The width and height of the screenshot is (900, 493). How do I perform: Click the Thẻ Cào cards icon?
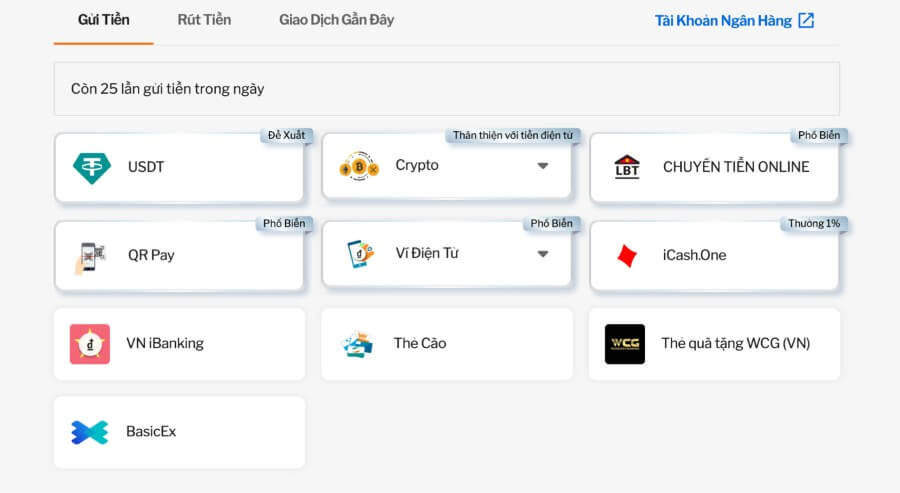click(357, 344)
